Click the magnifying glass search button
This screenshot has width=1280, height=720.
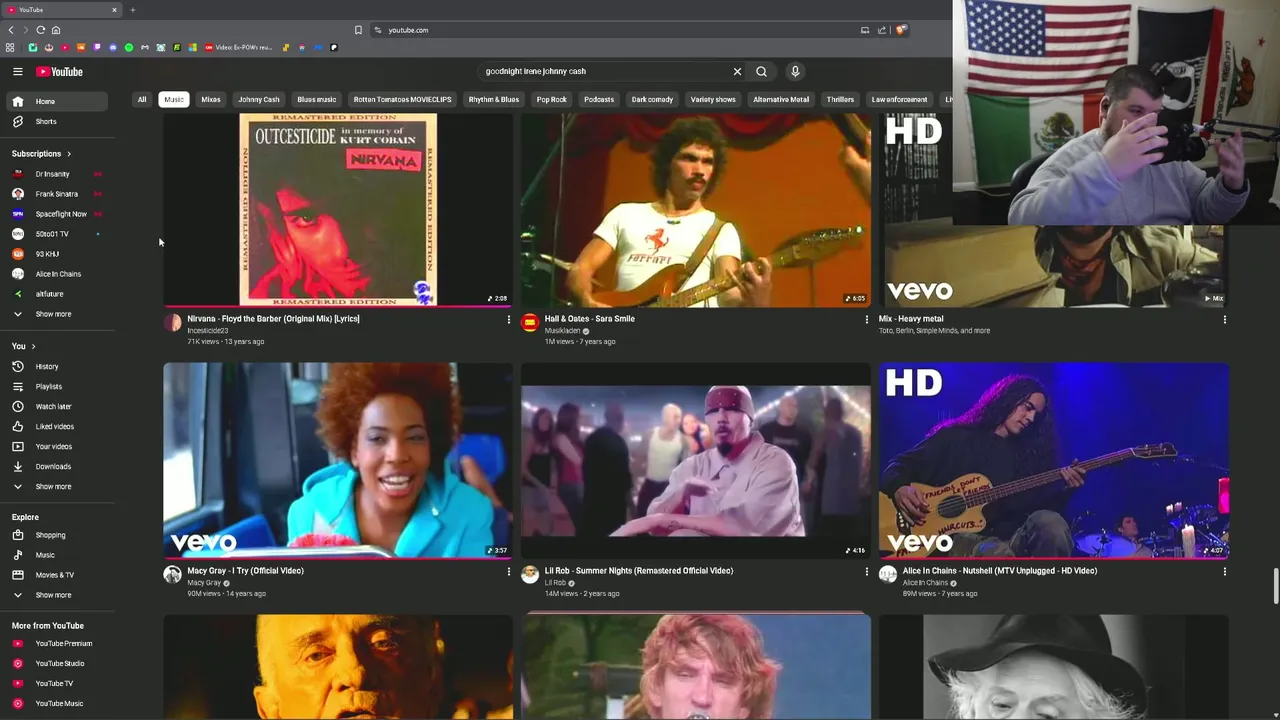point(761,71)
